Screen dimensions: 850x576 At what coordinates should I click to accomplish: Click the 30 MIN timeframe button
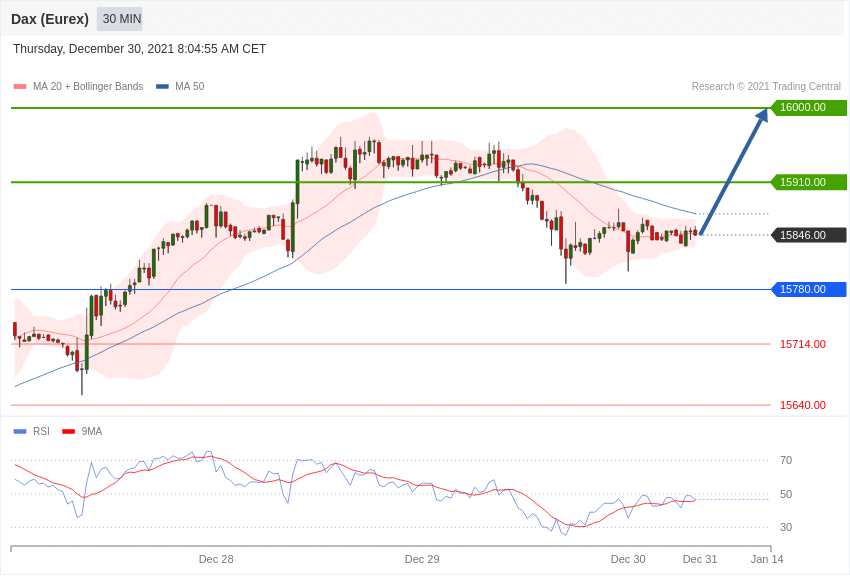[x=120, y=19]
